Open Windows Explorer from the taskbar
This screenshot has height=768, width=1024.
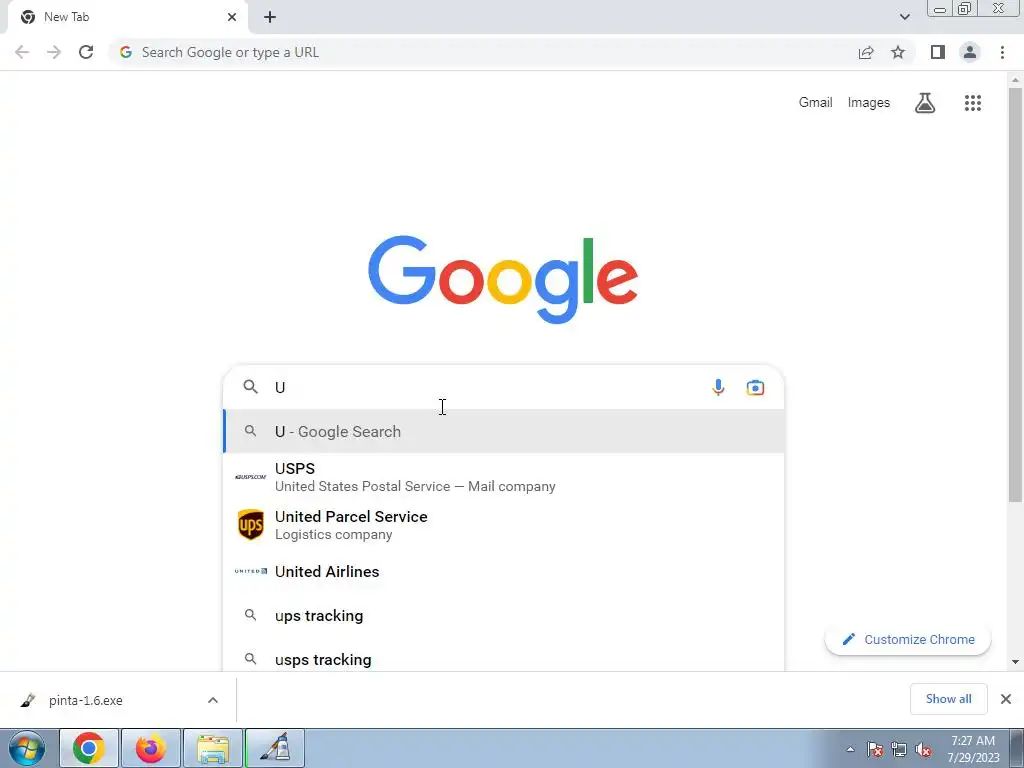[213, 748]
